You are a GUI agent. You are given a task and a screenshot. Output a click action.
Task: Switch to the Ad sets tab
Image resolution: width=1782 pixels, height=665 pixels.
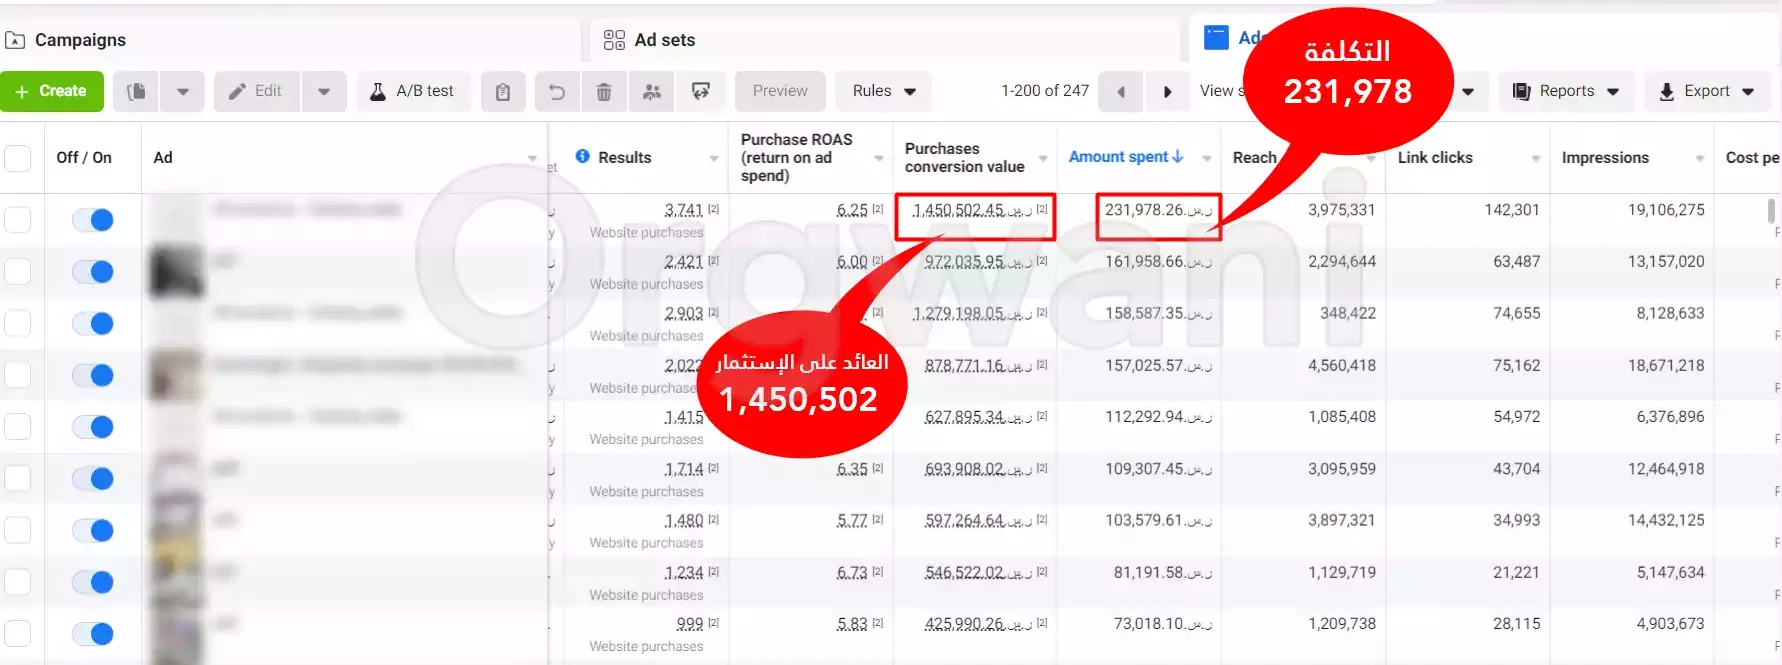664,40
